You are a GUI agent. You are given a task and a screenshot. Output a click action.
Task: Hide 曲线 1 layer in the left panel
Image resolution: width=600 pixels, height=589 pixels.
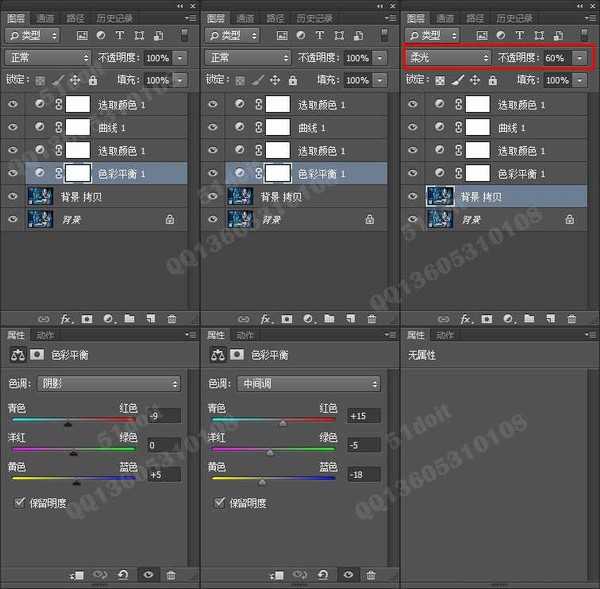pos(12,127)
